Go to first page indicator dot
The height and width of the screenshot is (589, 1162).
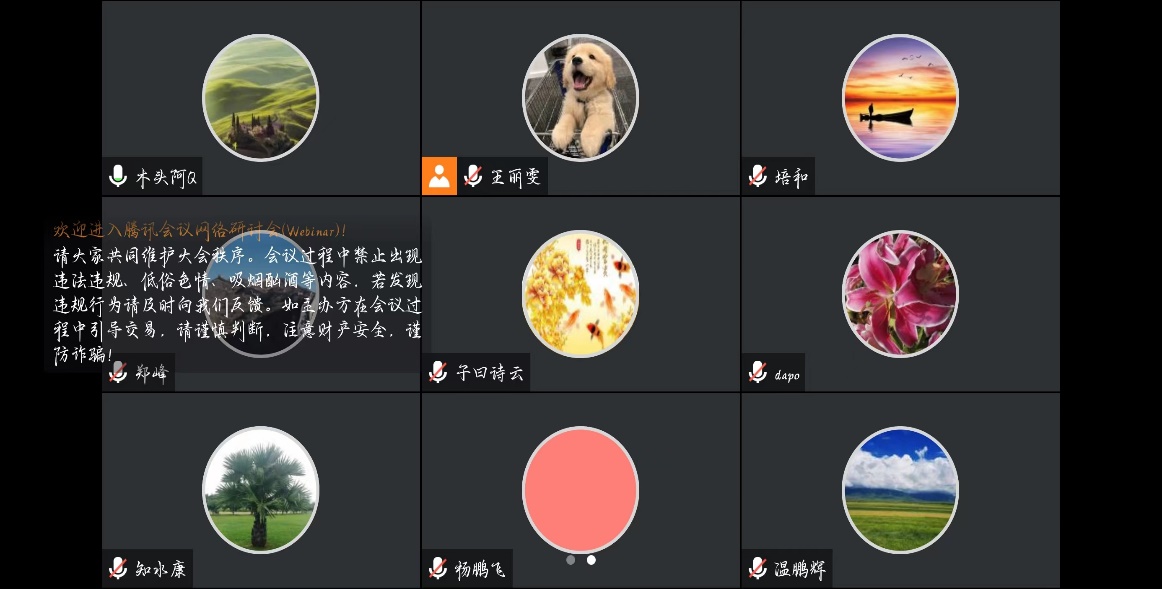click(571, 560)
